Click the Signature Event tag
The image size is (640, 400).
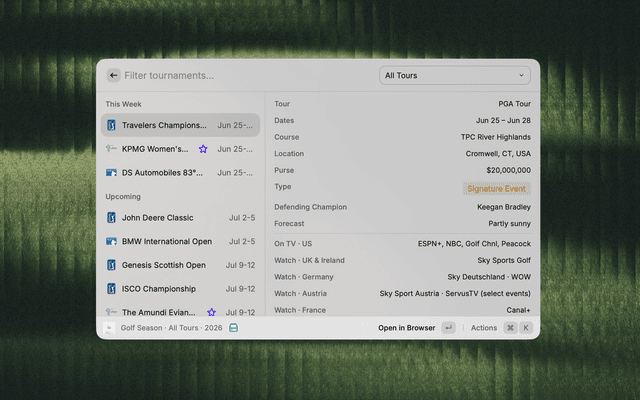pyautogui.click(x=496, y=189)
